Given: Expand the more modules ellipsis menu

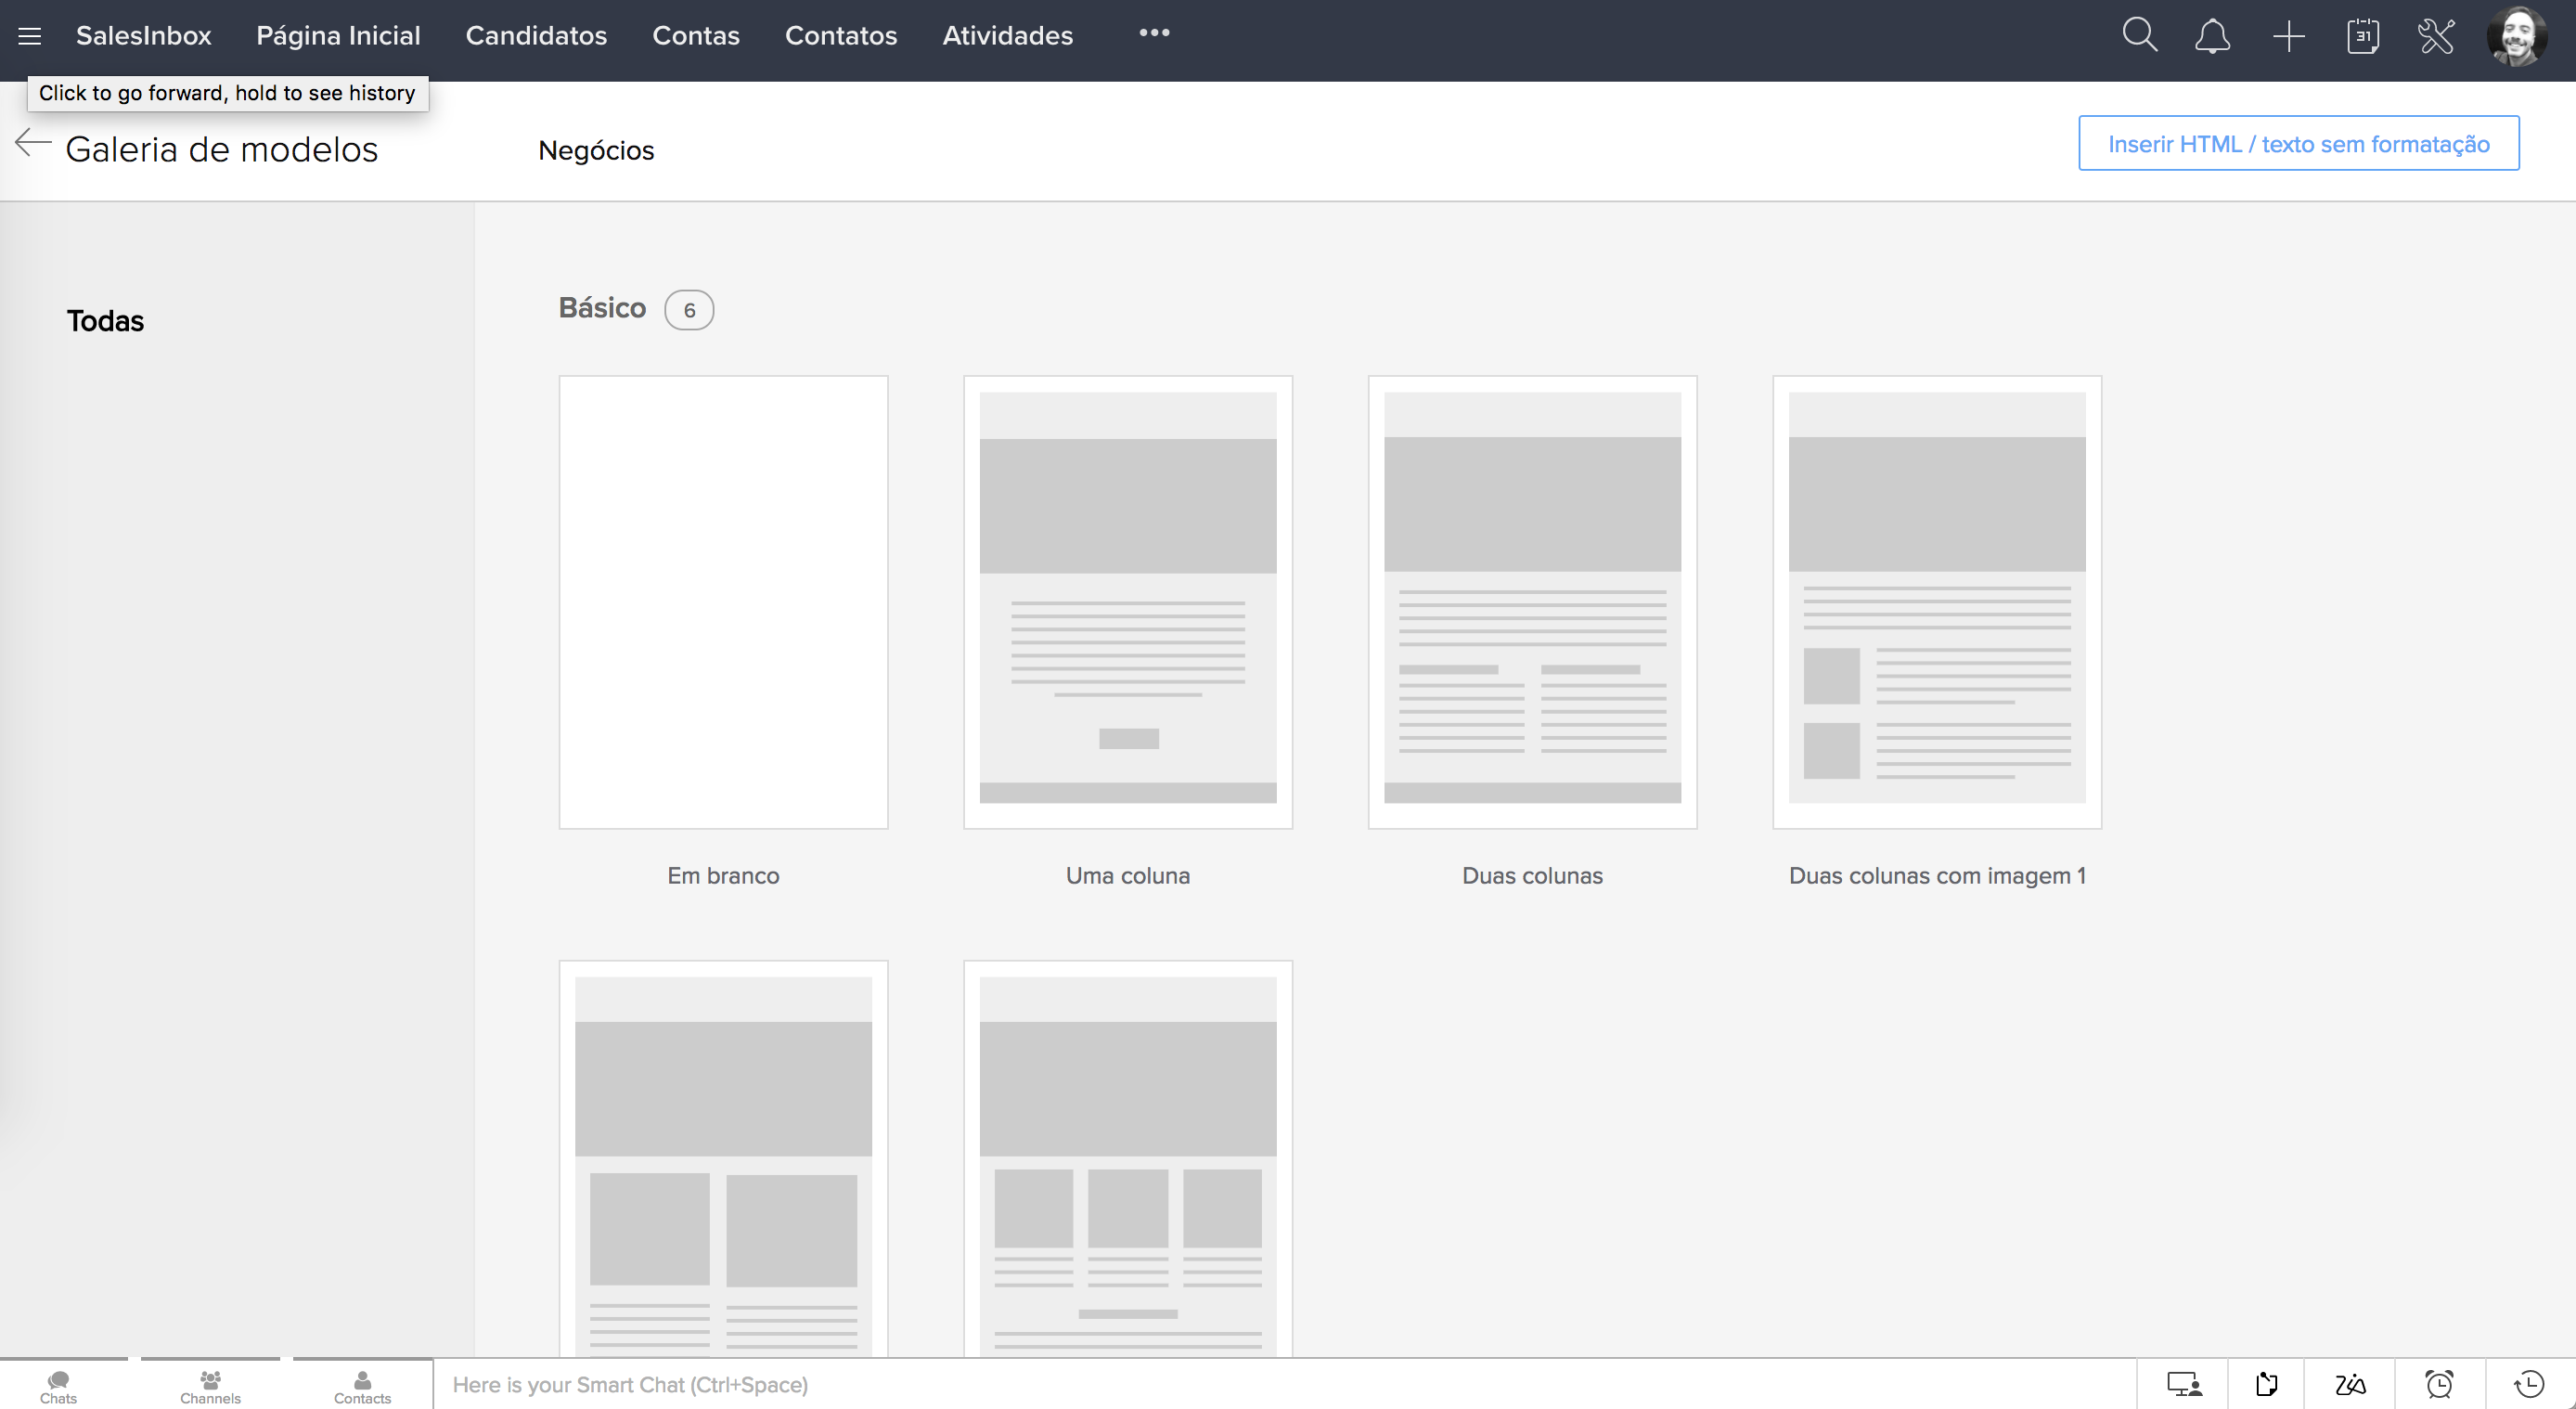Looking at the screenshot, I should point(1154,33).
